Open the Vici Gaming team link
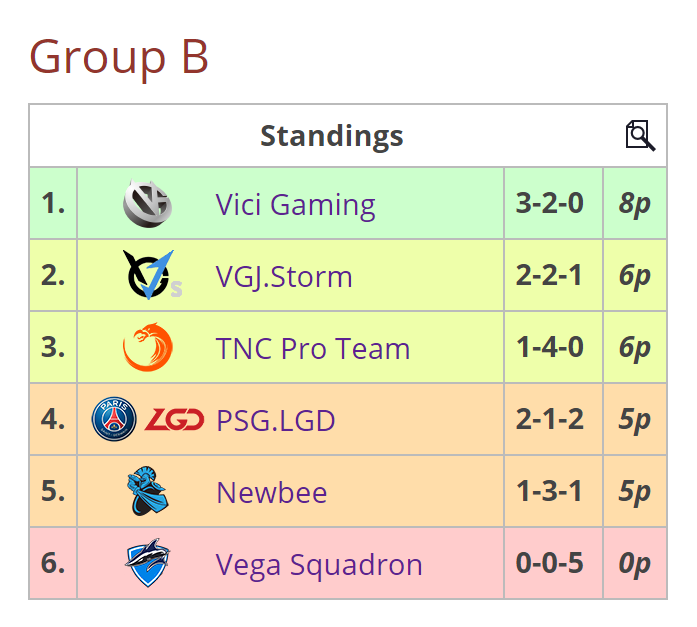 pyautogui.click(x=295, y=204)
